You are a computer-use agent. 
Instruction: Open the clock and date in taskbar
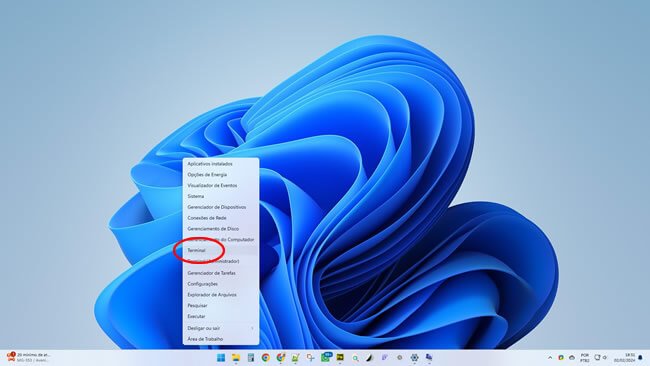625,358
